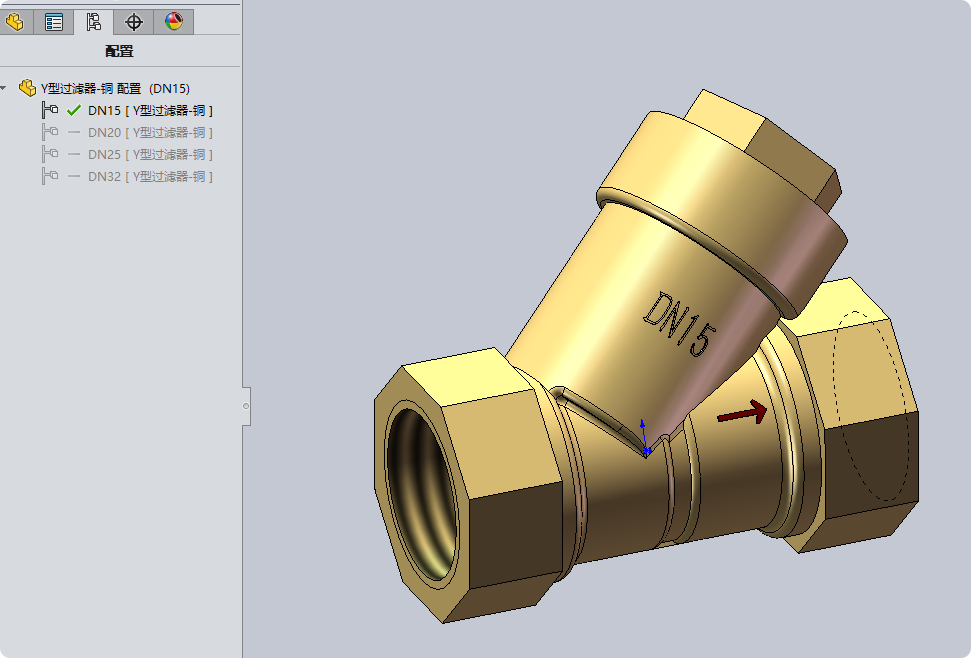Screen dimensions: 971x658
Task: Select the DN25 configuration row
Action: 150,155
